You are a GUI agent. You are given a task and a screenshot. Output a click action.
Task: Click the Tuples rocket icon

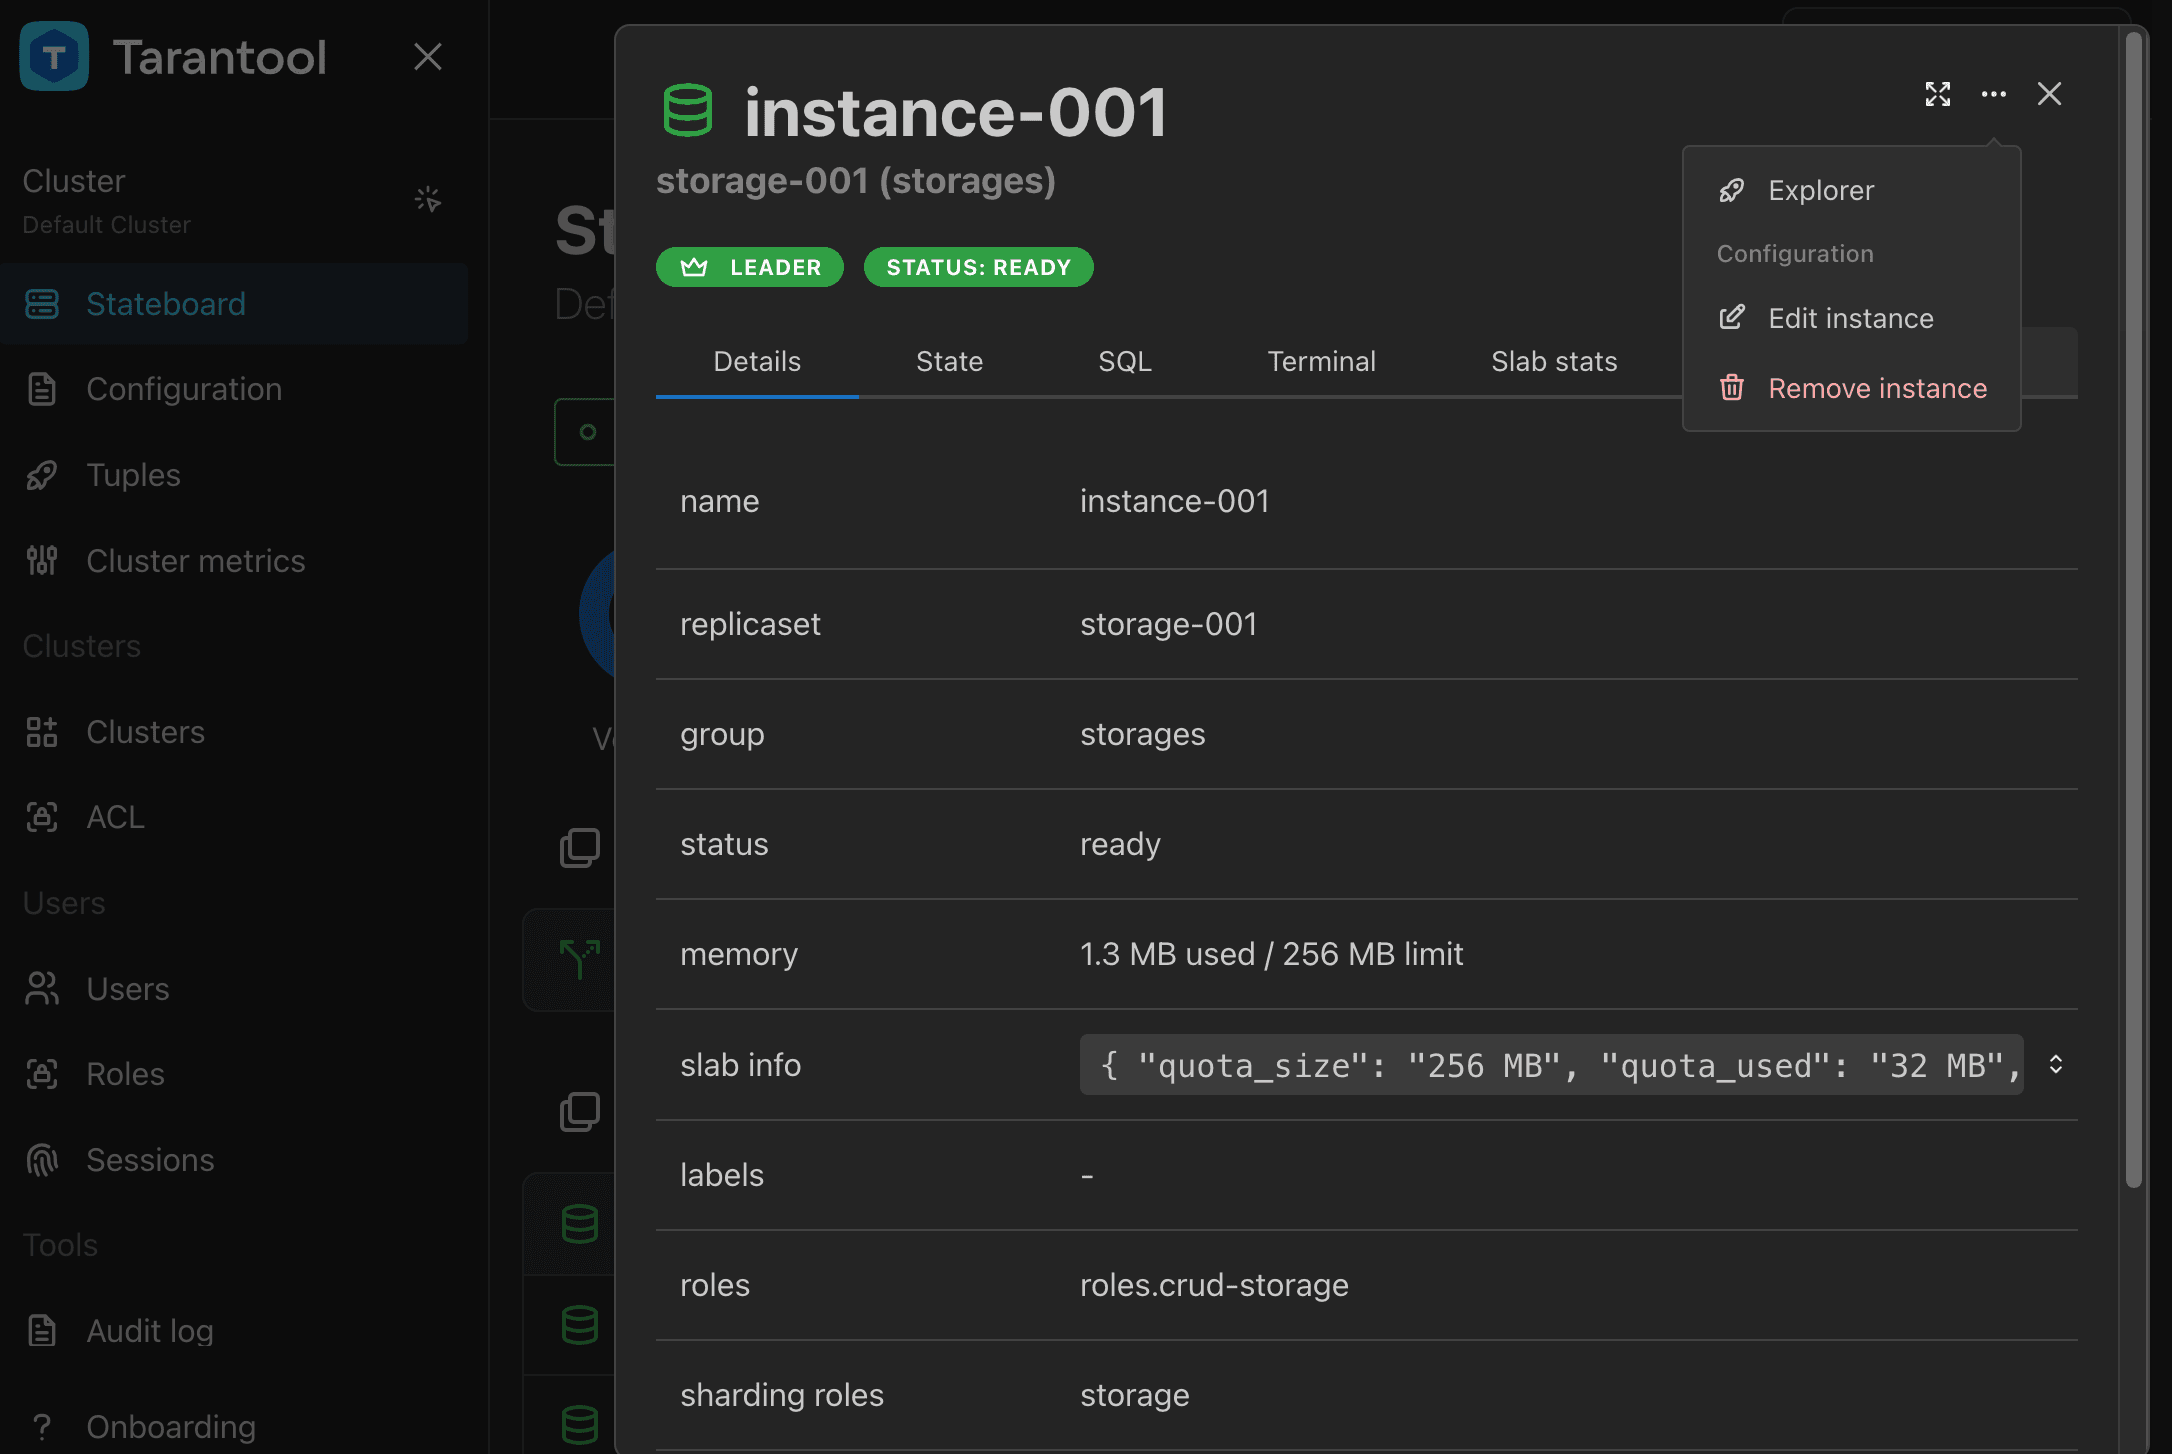pyautogui.click(x=42, y=475)
